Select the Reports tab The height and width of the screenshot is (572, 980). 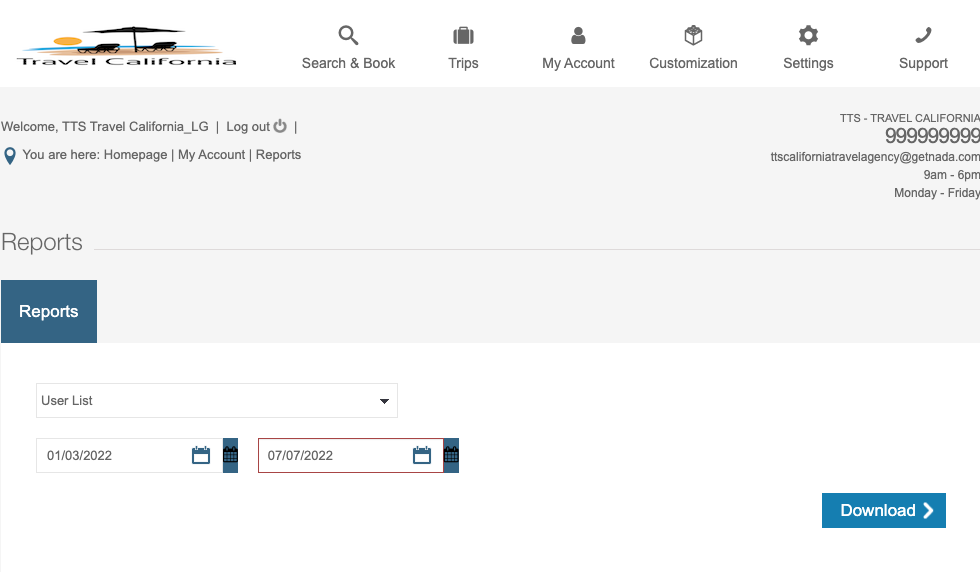[49, 311]
